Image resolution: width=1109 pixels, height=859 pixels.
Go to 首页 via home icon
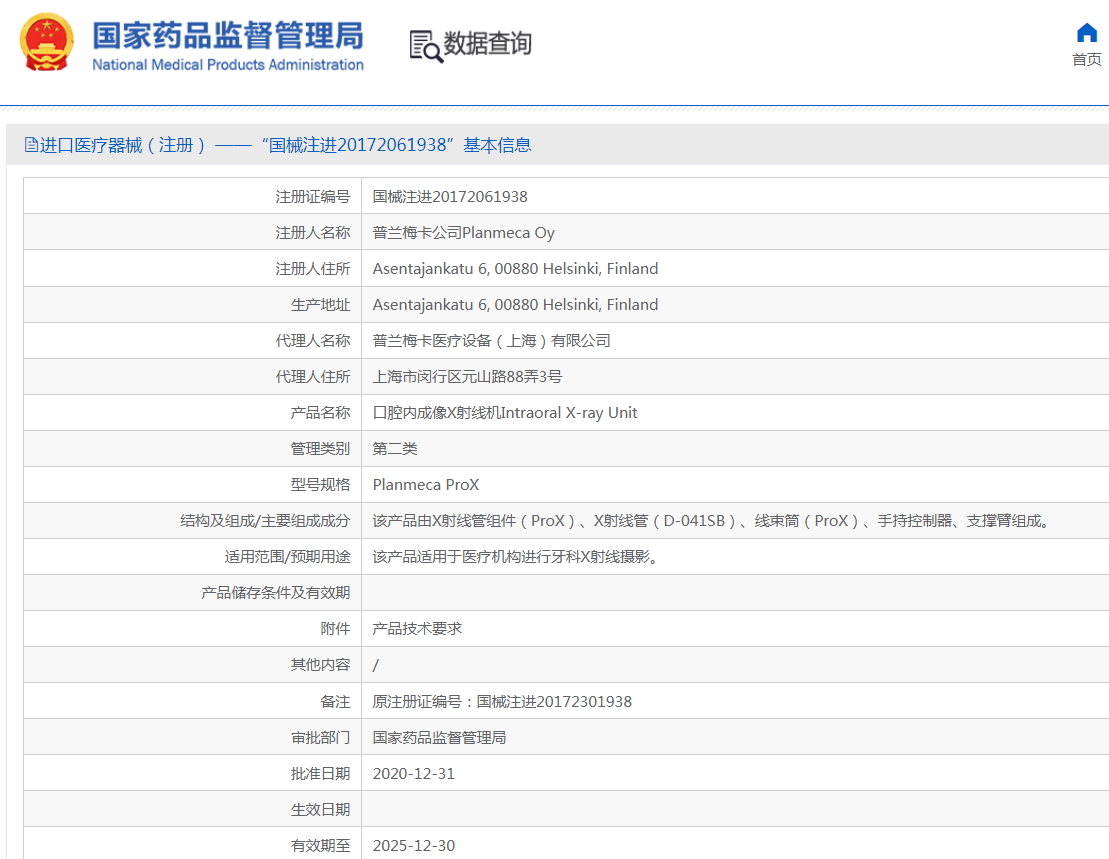point(1086,33)
